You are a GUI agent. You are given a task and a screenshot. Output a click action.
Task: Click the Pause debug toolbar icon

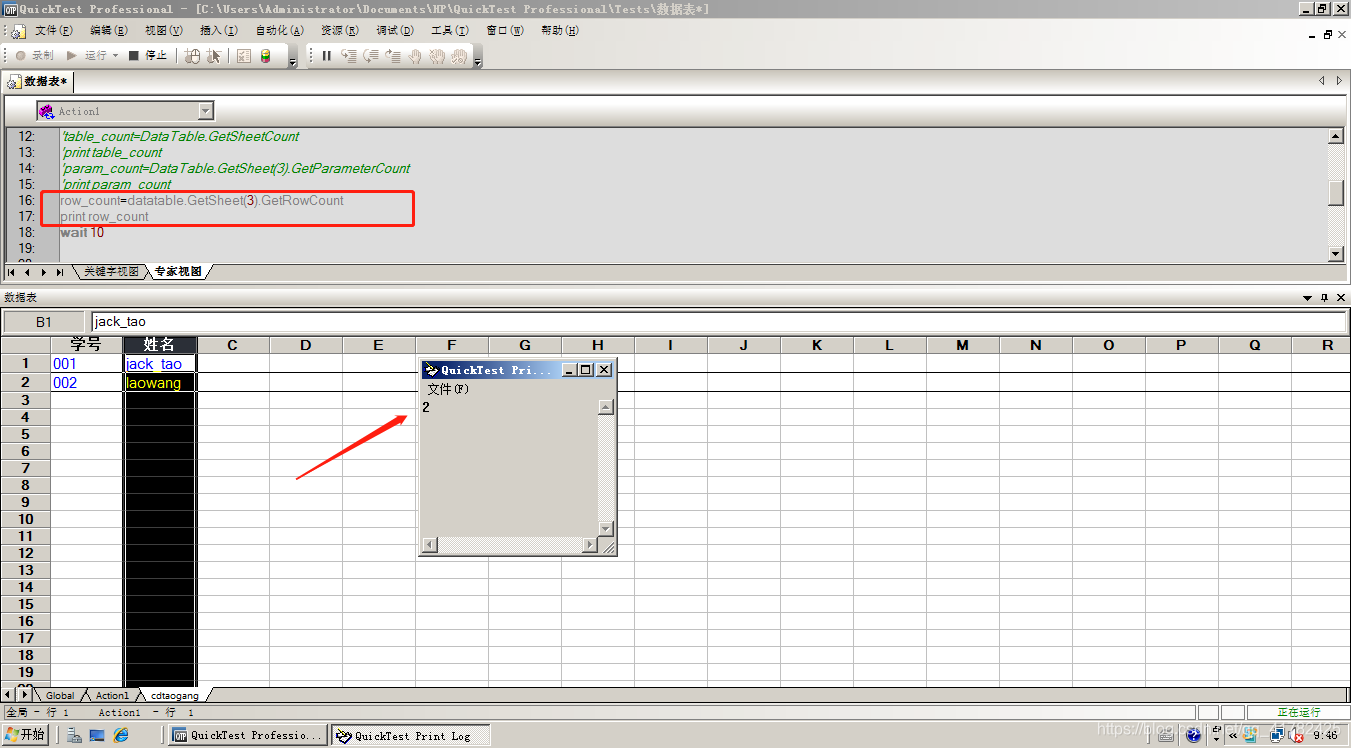coord(326,56)
